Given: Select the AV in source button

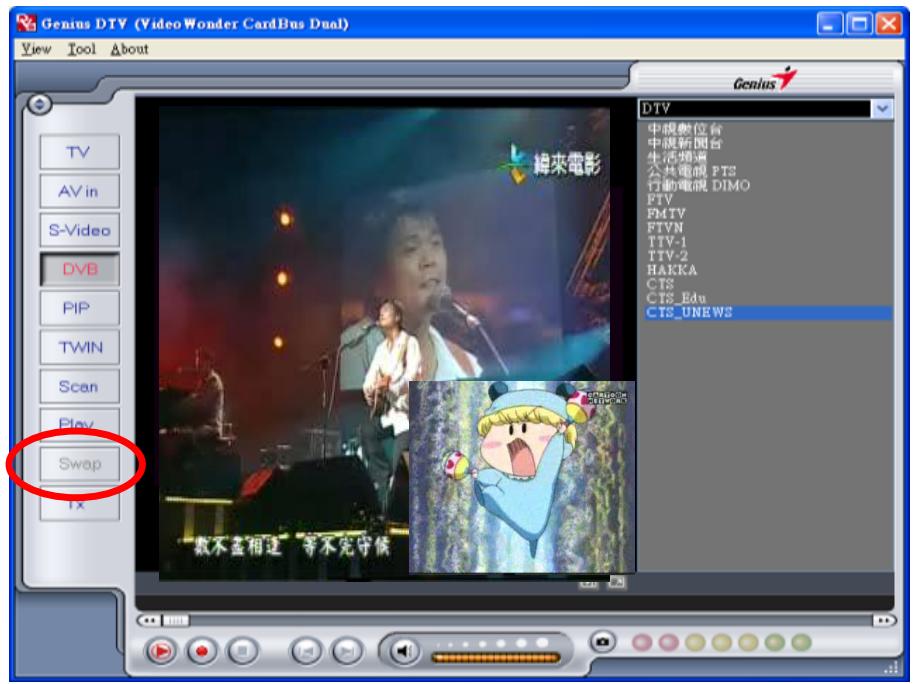Looking at the screenshot, I should click(80, 191).
